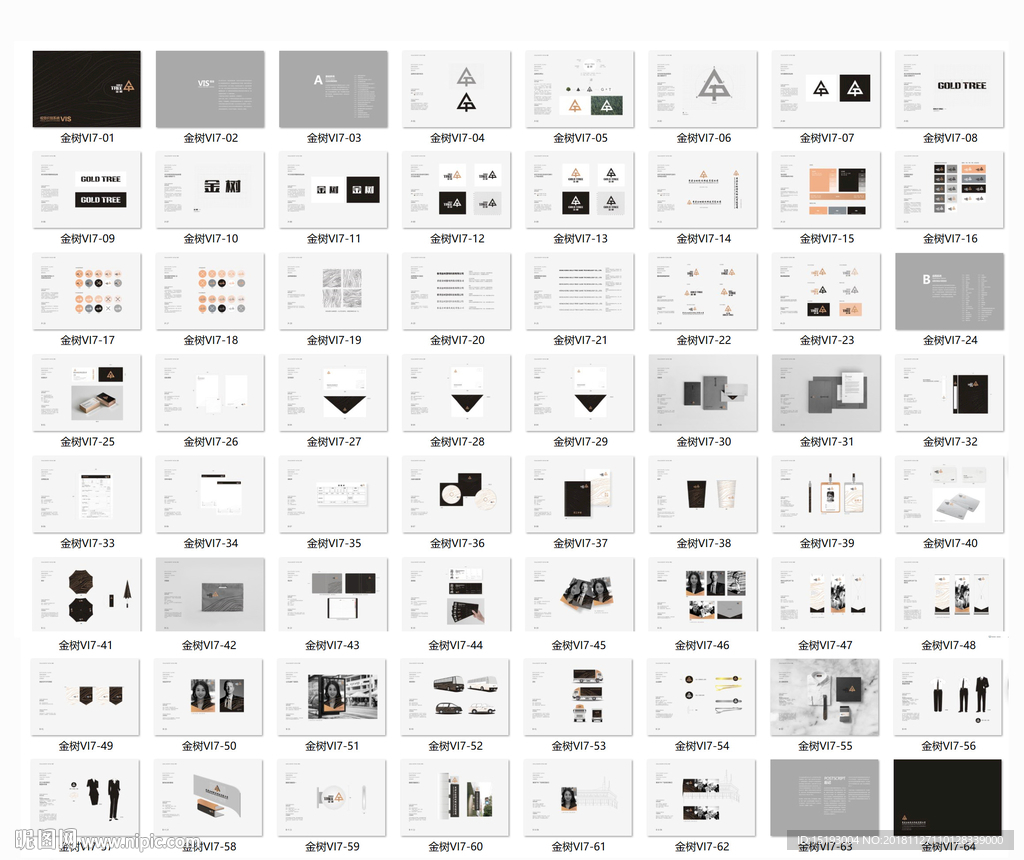Open the business card thumbnail 金树VI7-25
This screenshot has width=1024, height=860.
click(x=87, y=393)
